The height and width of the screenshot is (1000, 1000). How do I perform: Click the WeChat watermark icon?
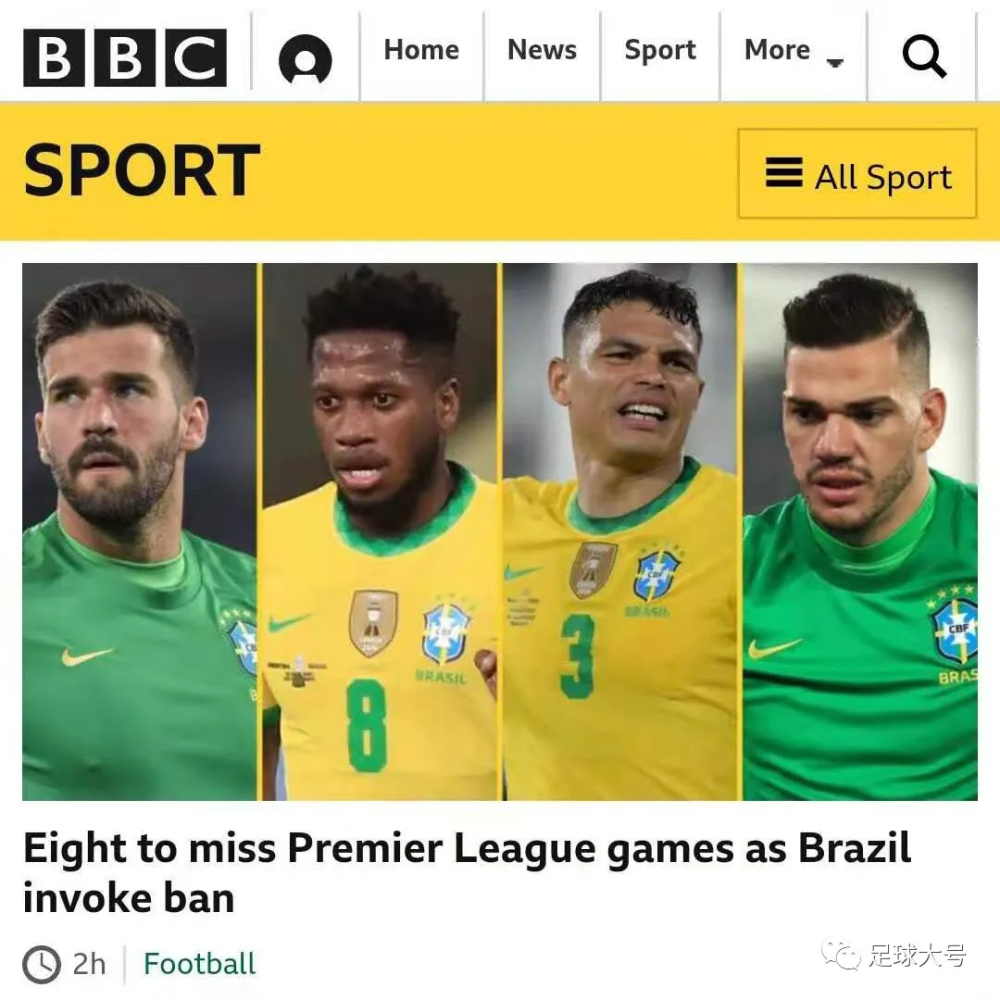tap(841, 955)
